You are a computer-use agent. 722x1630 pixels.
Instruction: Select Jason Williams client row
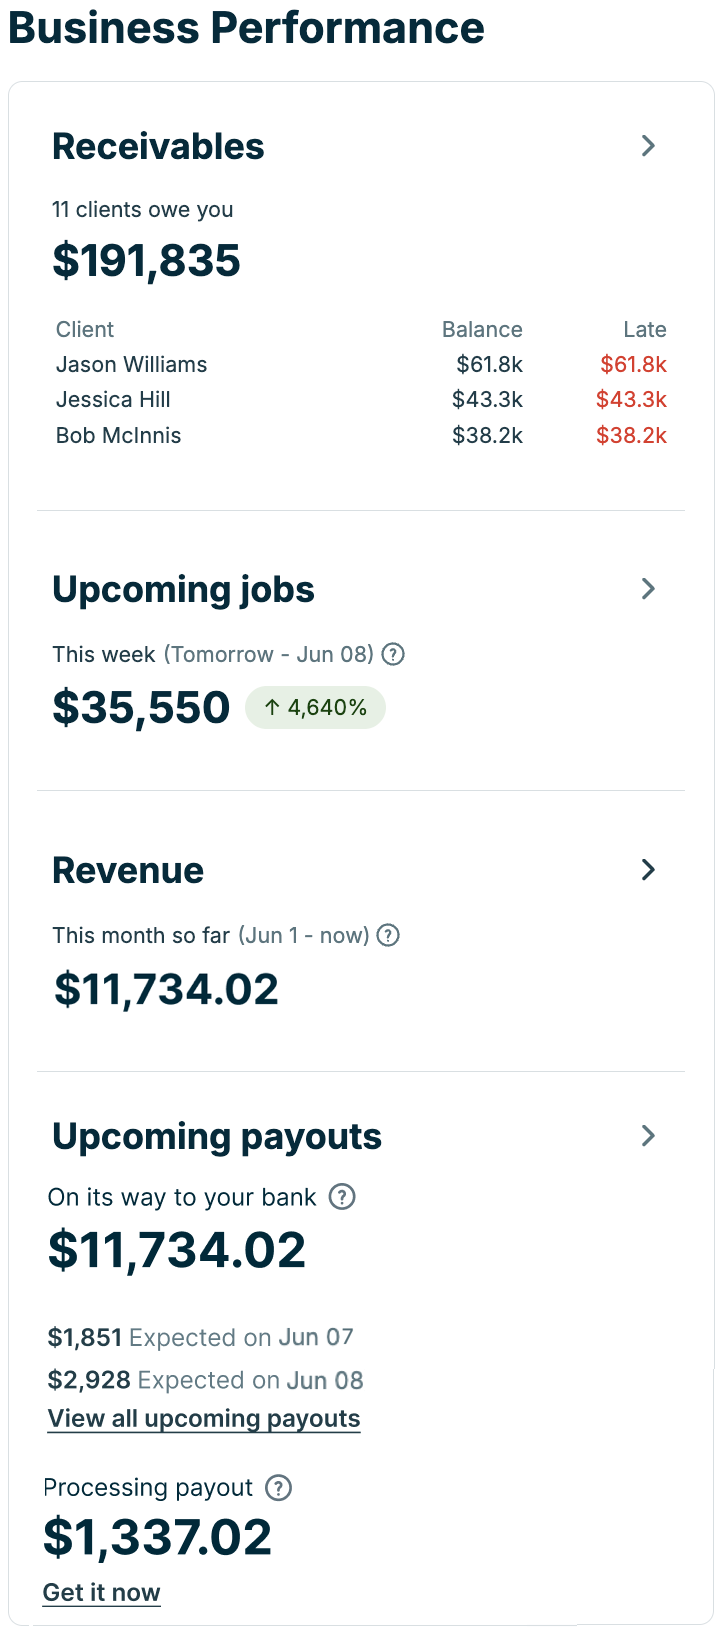tap(361, 364)
